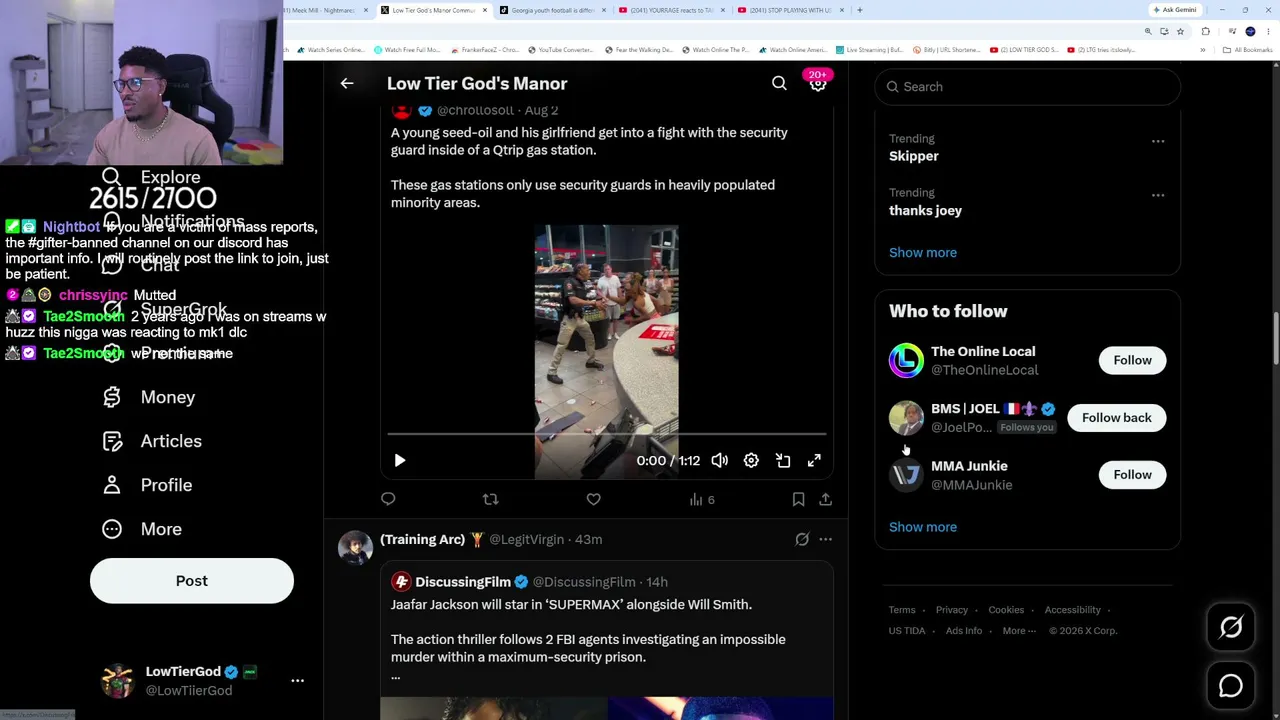Show more trending topics
The image size is (1280, 720).
[x=923, y=253]
